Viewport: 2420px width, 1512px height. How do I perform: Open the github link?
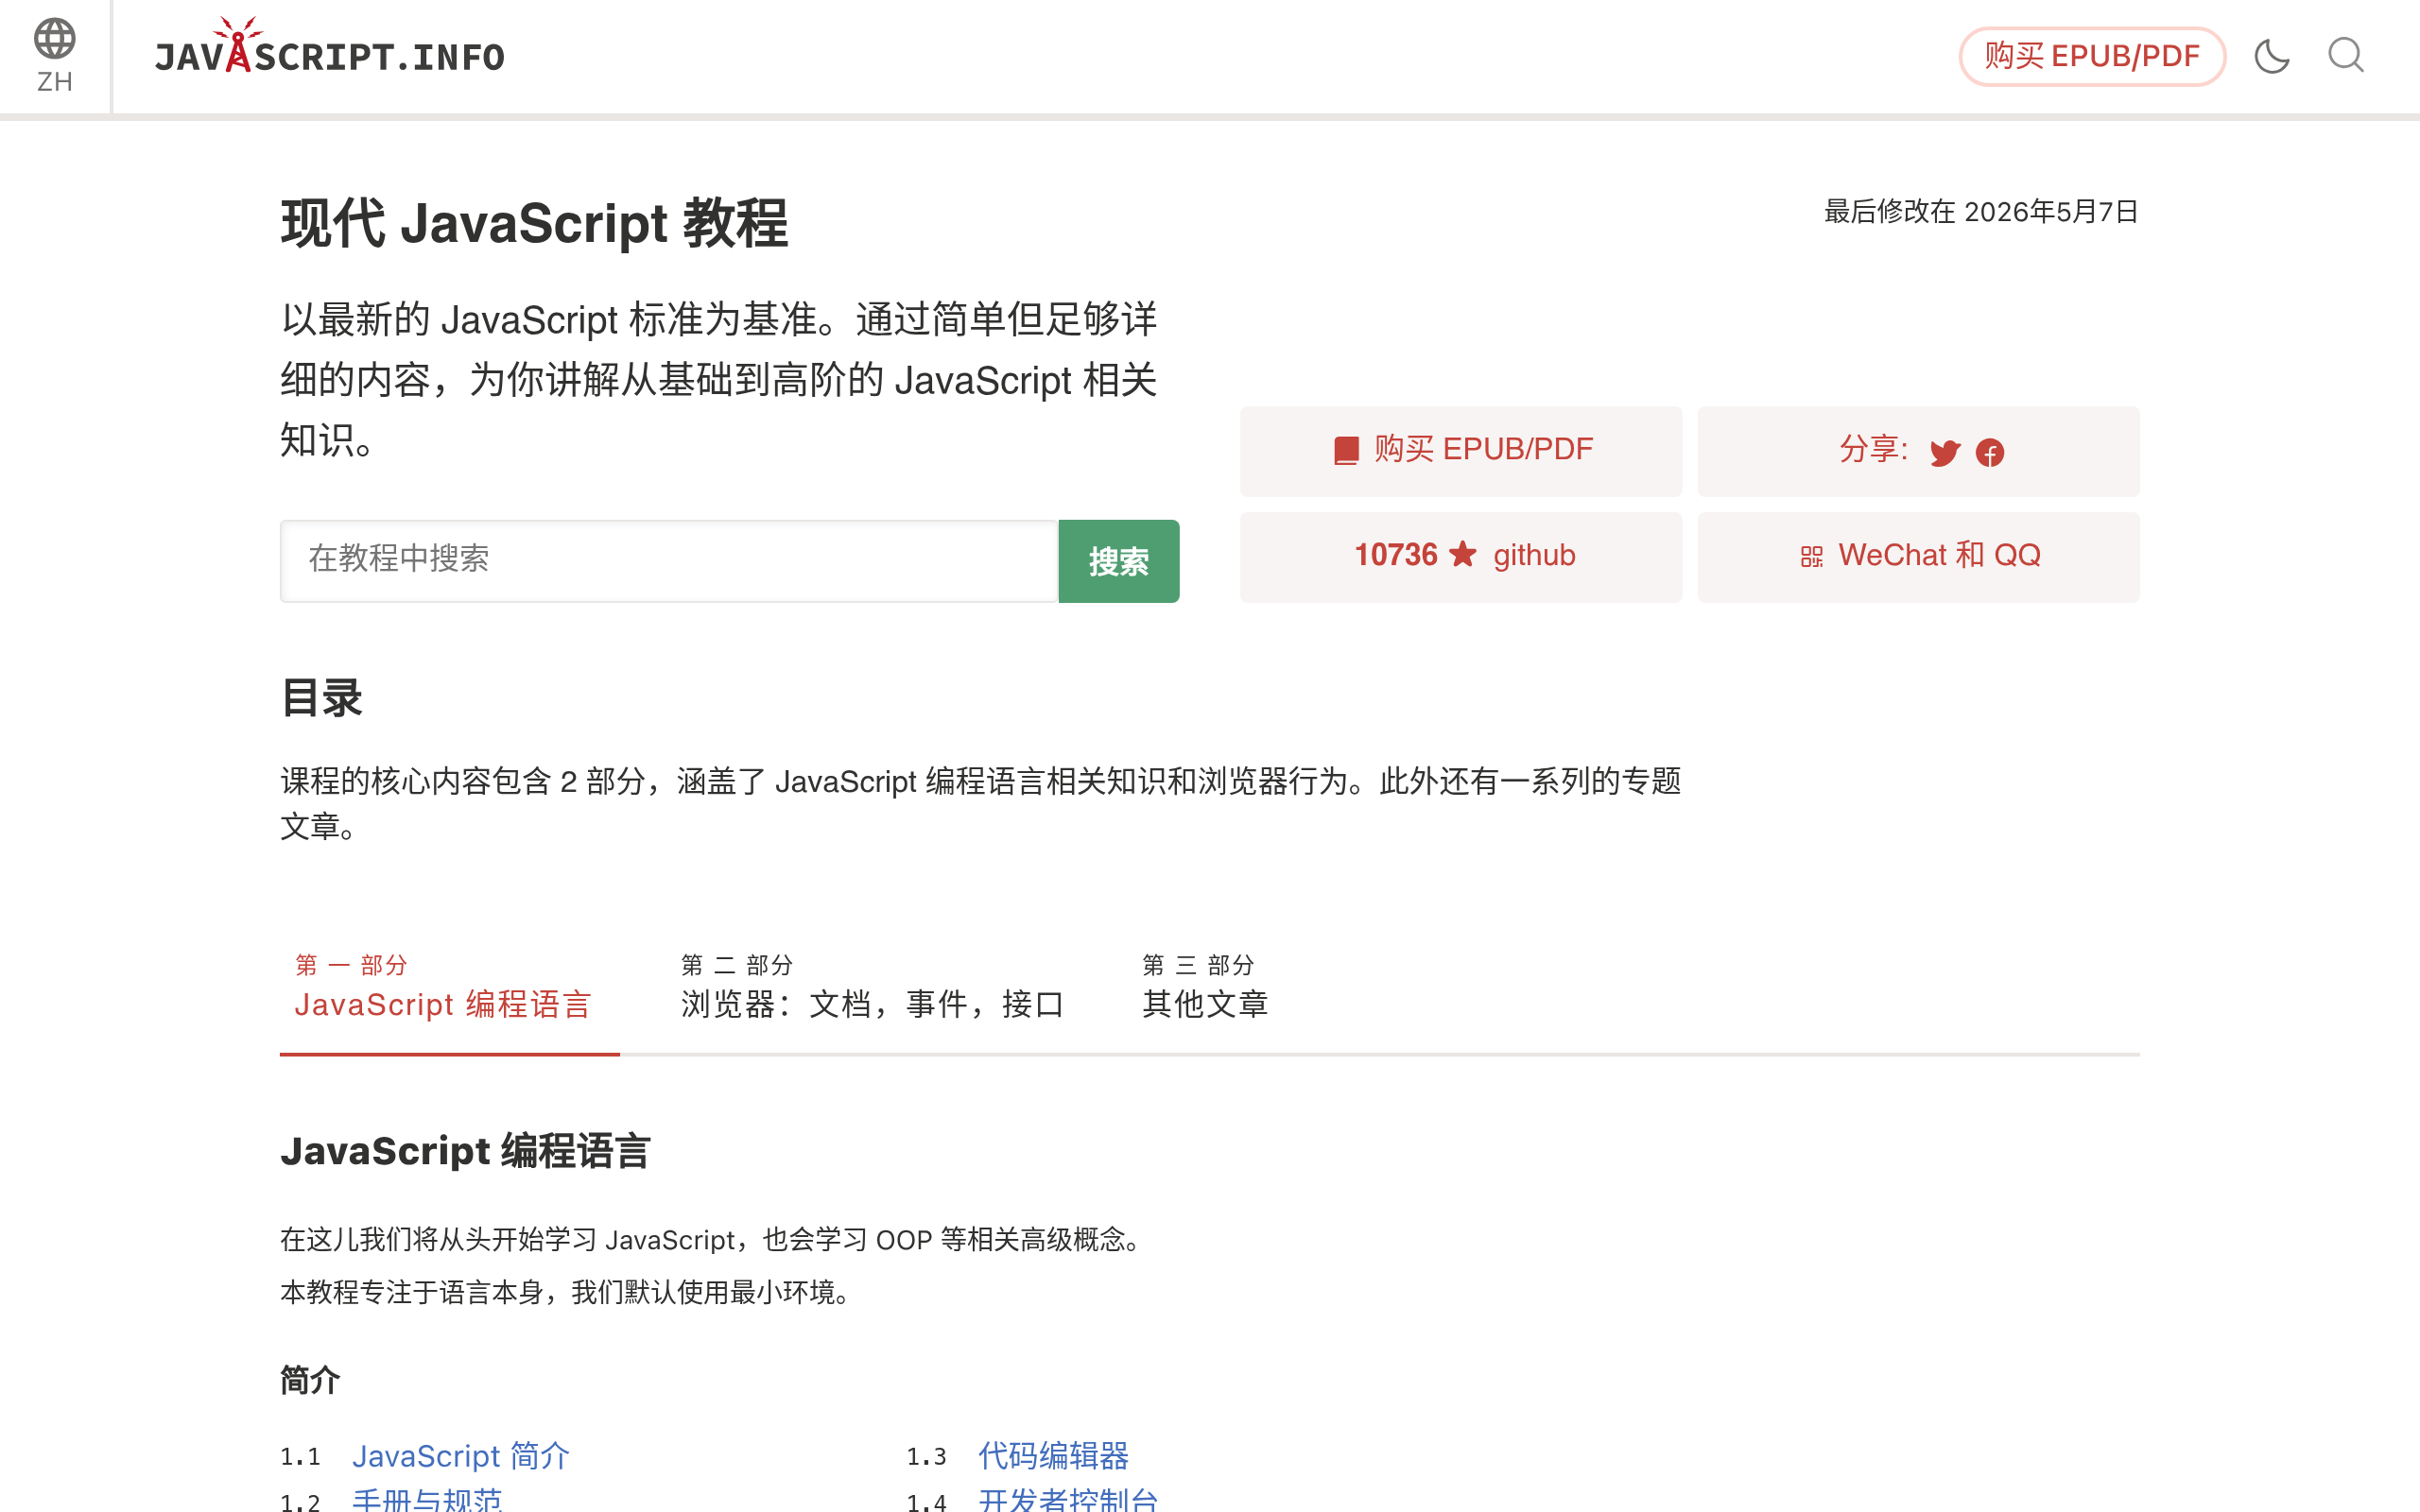coord(1534,556)
